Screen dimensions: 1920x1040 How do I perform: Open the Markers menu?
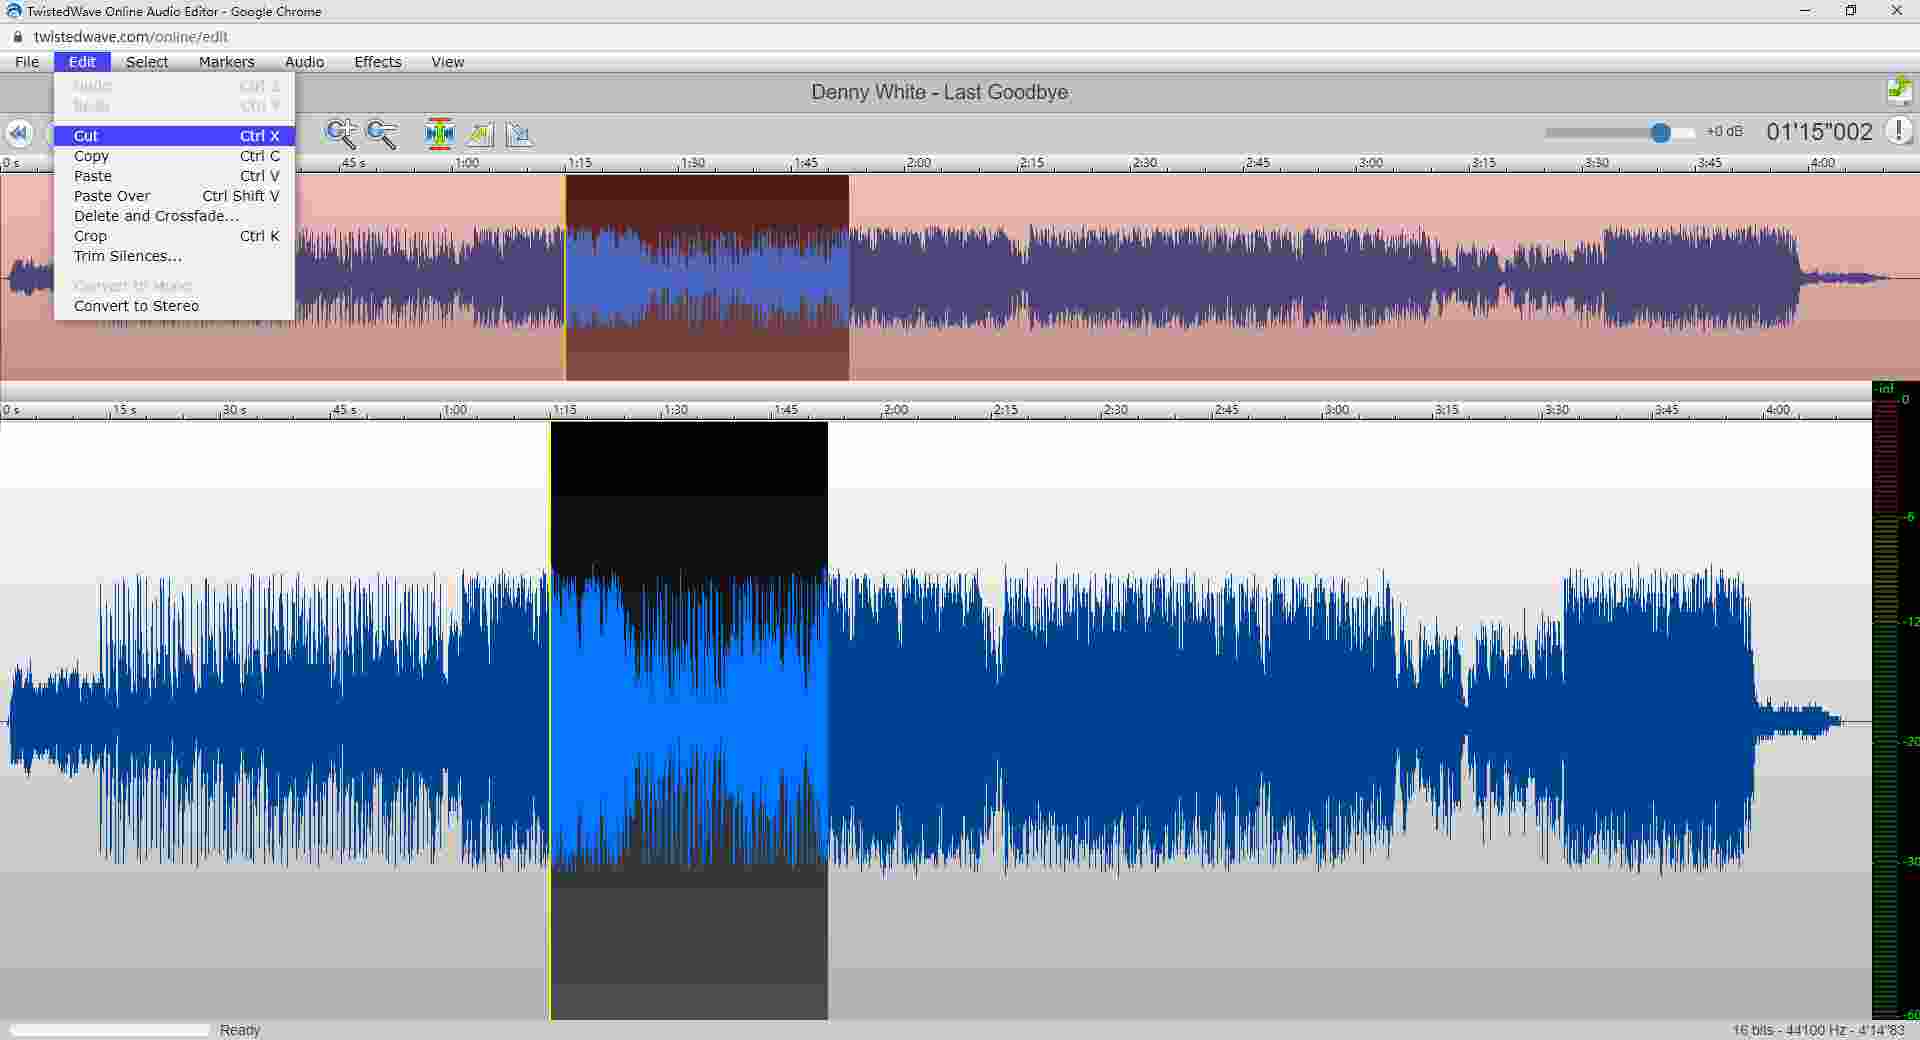pyautogui.click(x=226, y=62)
